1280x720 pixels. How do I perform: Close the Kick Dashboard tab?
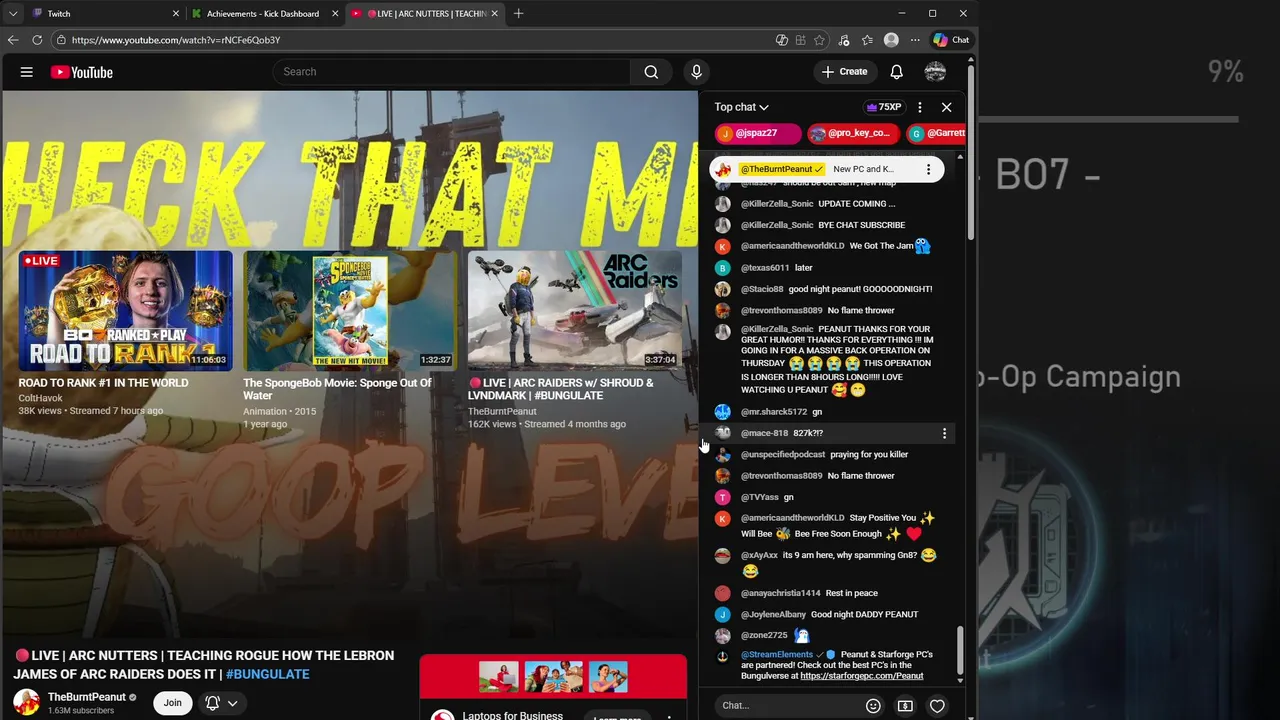[x=335, y=14]
